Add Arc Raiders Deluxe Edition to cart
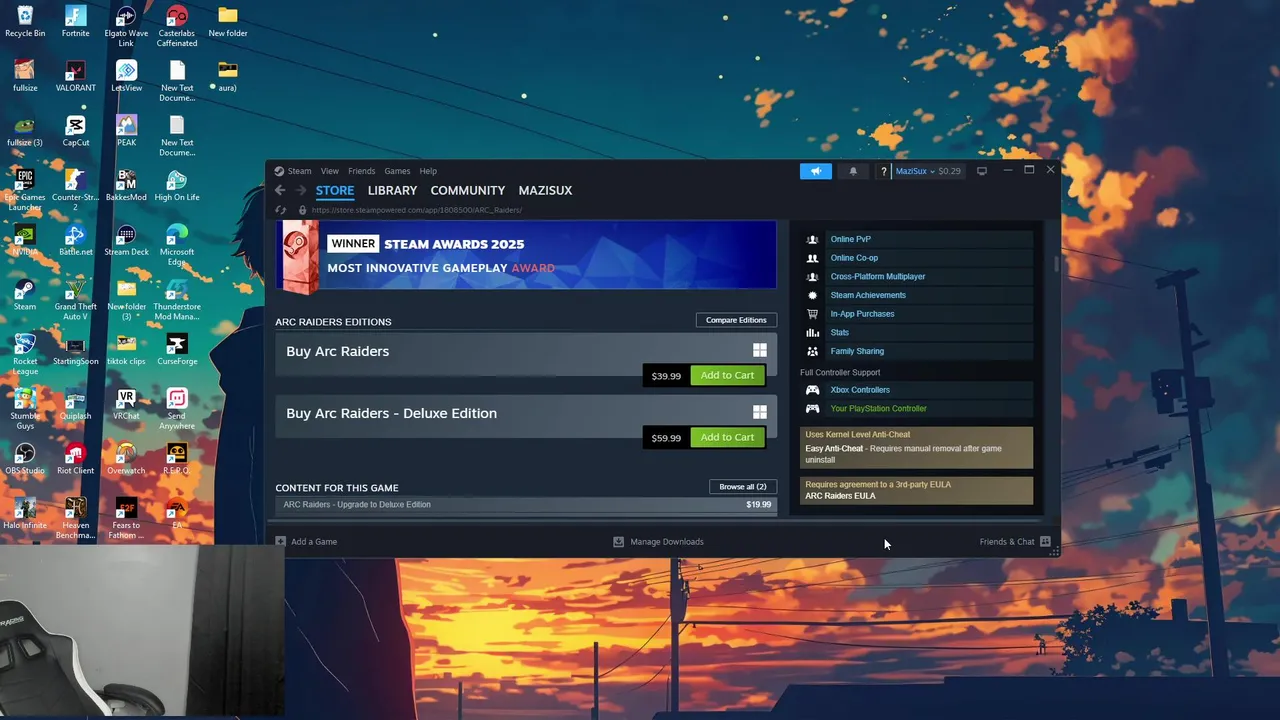1280x720 pixels. pos(727,437)
